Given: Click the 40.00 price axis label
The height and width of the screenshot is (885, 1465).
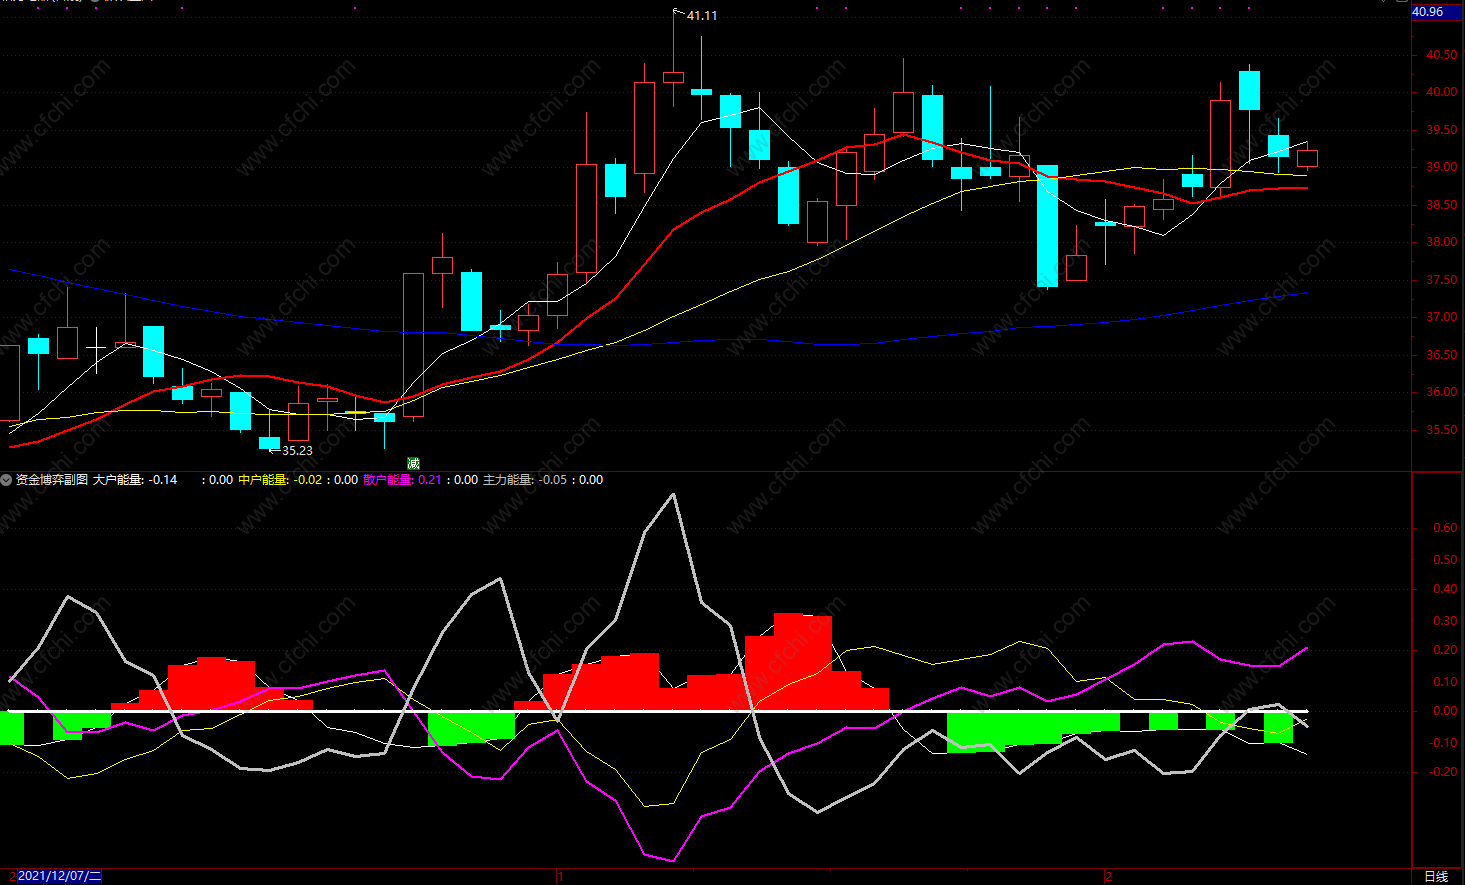Looking at the screenshot, I should [x=1441, y=92].
